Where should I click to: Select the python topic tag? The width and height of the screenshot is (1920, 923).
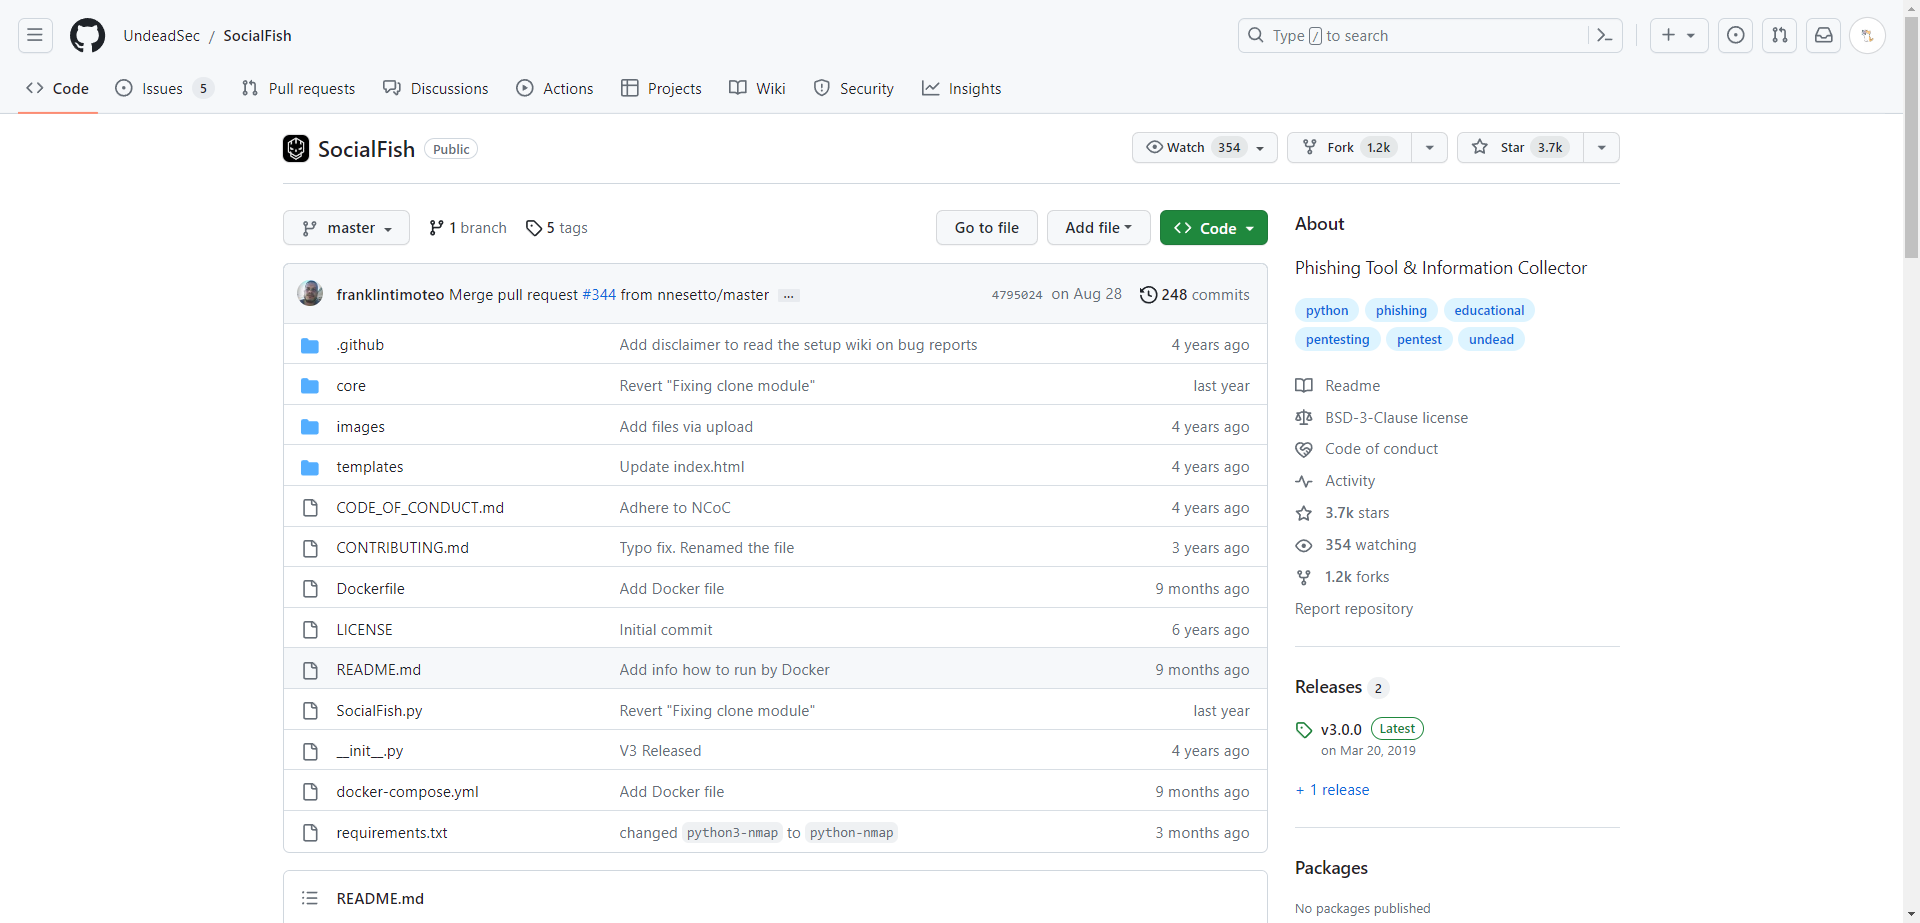click(x=1327, y=311)
